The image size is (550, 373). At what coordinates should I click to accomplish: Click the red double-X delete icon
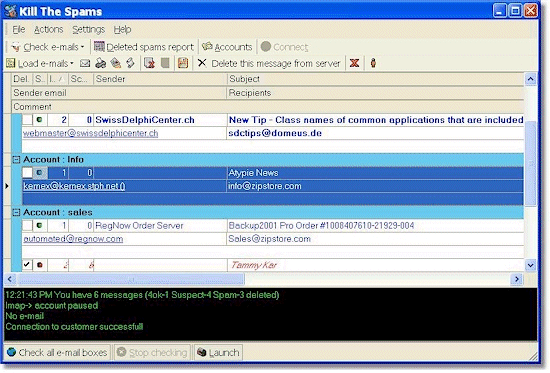pyautogui.click(x=354, y=63)
